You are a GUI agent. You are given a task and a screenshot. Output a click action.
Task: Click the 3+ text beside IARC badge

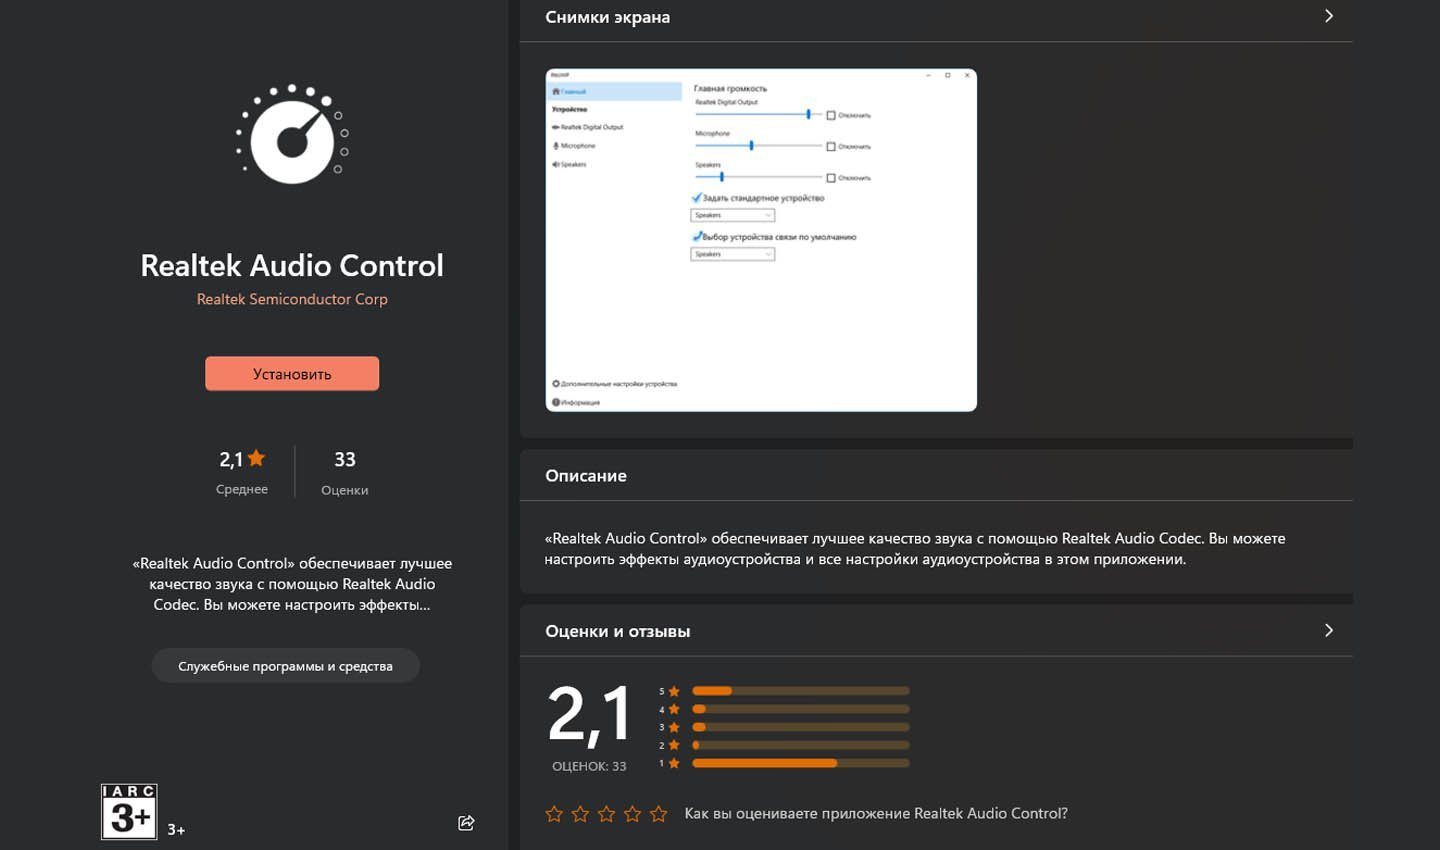coord(176,829)
